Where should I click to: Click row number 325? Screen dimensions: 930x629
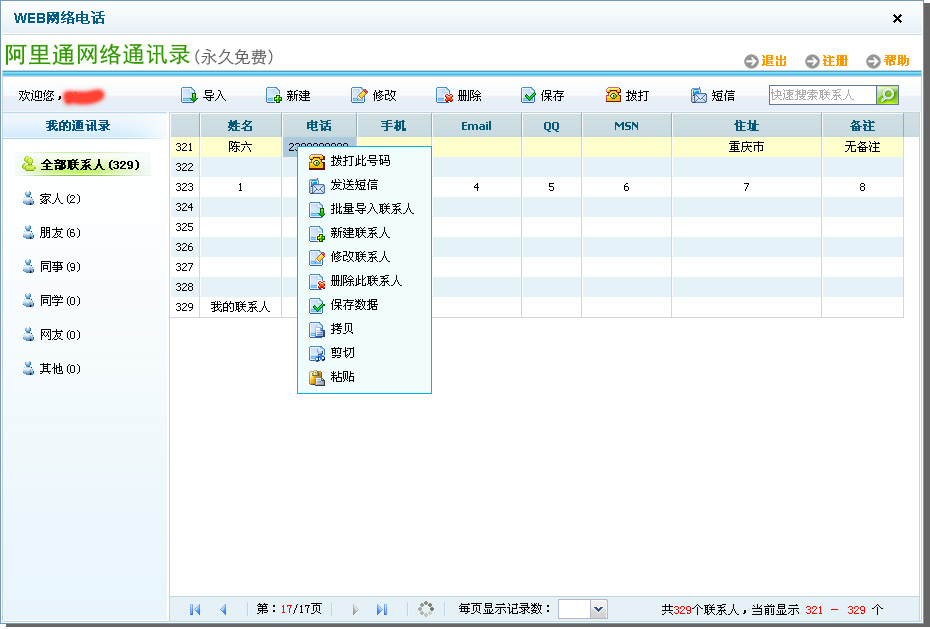click(184, 227)
